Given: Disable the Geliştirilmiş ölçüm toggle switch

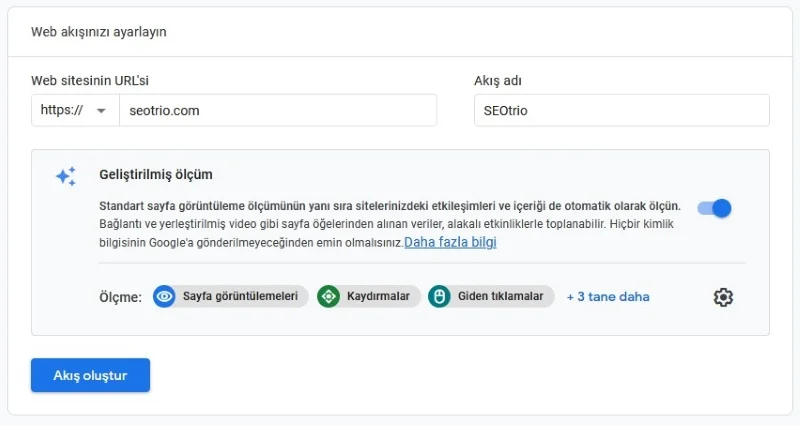Looking at the screenshot, I should [x=715, y=208].
